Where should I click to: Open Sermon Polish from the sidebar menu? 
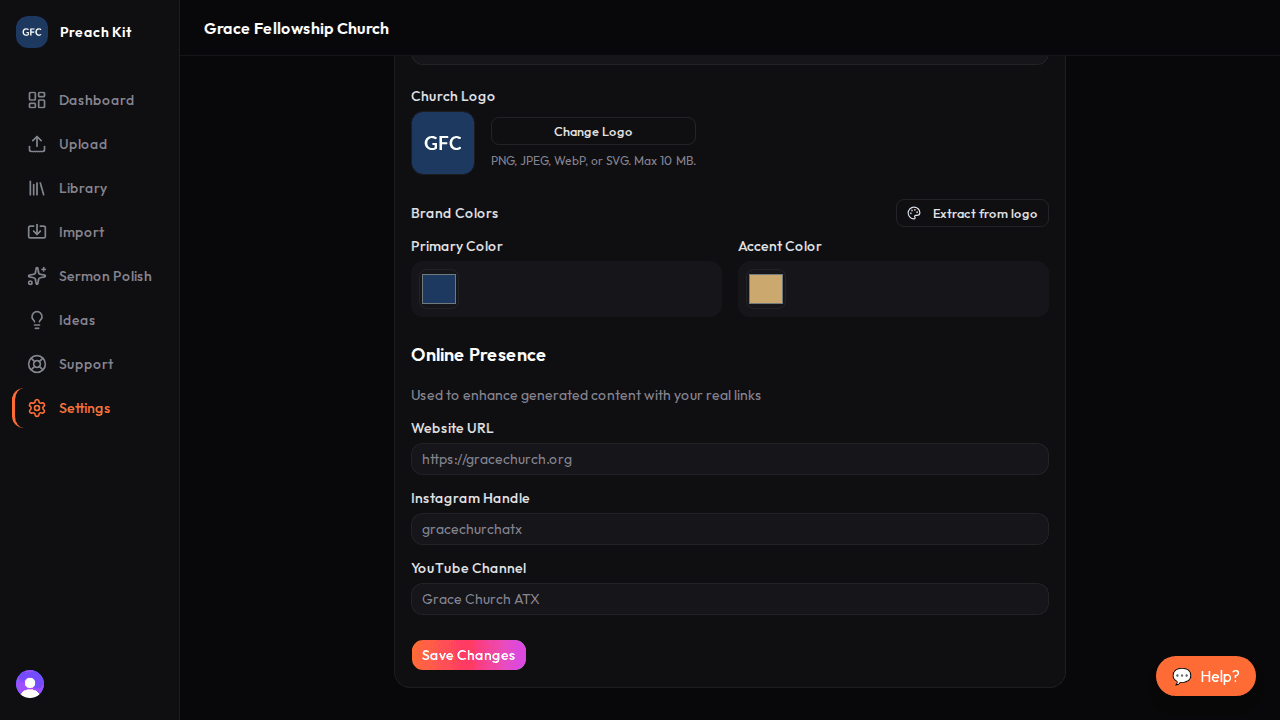pyautogui.click(x=105, y=276)
